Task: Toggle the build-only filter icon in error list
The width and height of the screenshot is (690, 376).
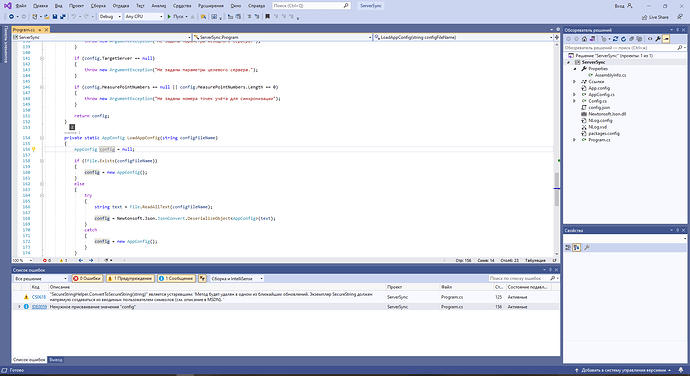Action: 202,278
